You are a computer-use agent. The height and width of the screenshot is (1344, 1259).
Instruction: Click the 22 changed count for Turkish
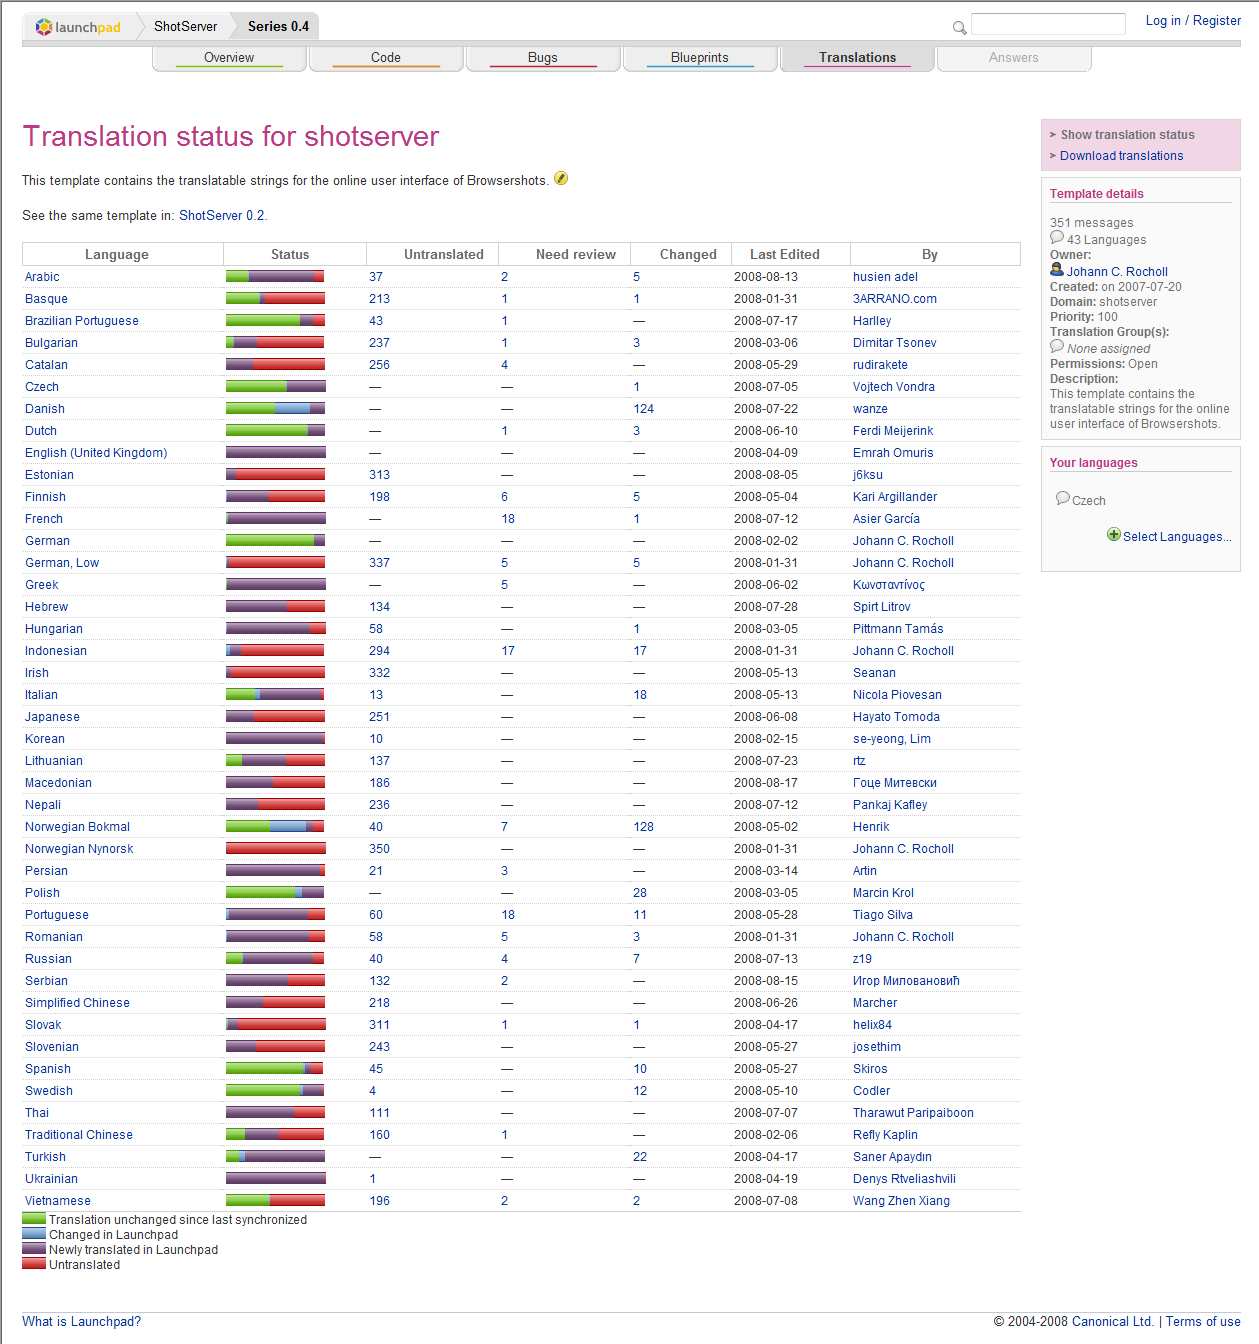[x=640, y=1157]
